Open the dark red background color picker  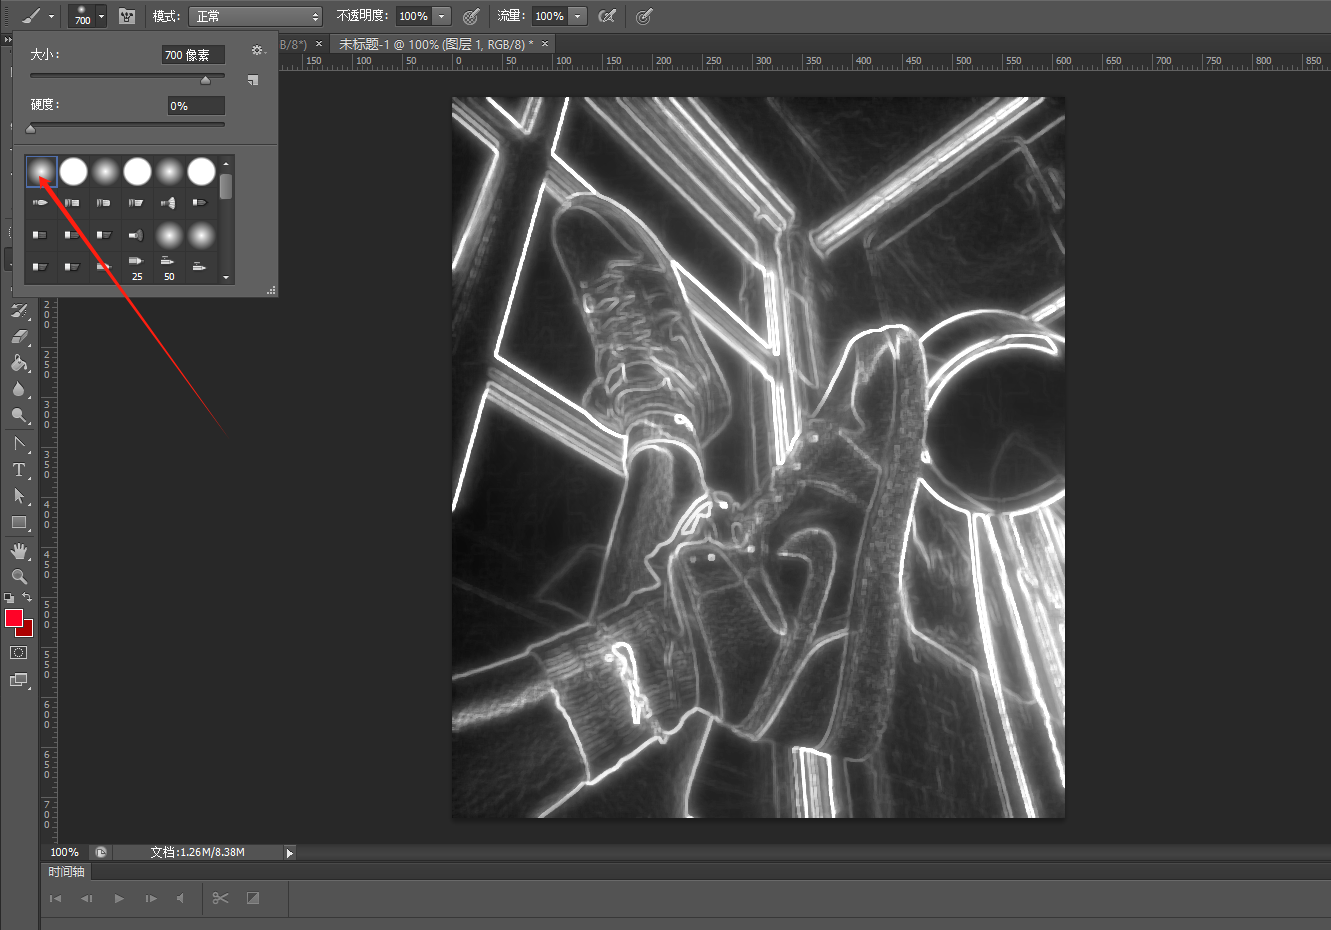point(26,629)
